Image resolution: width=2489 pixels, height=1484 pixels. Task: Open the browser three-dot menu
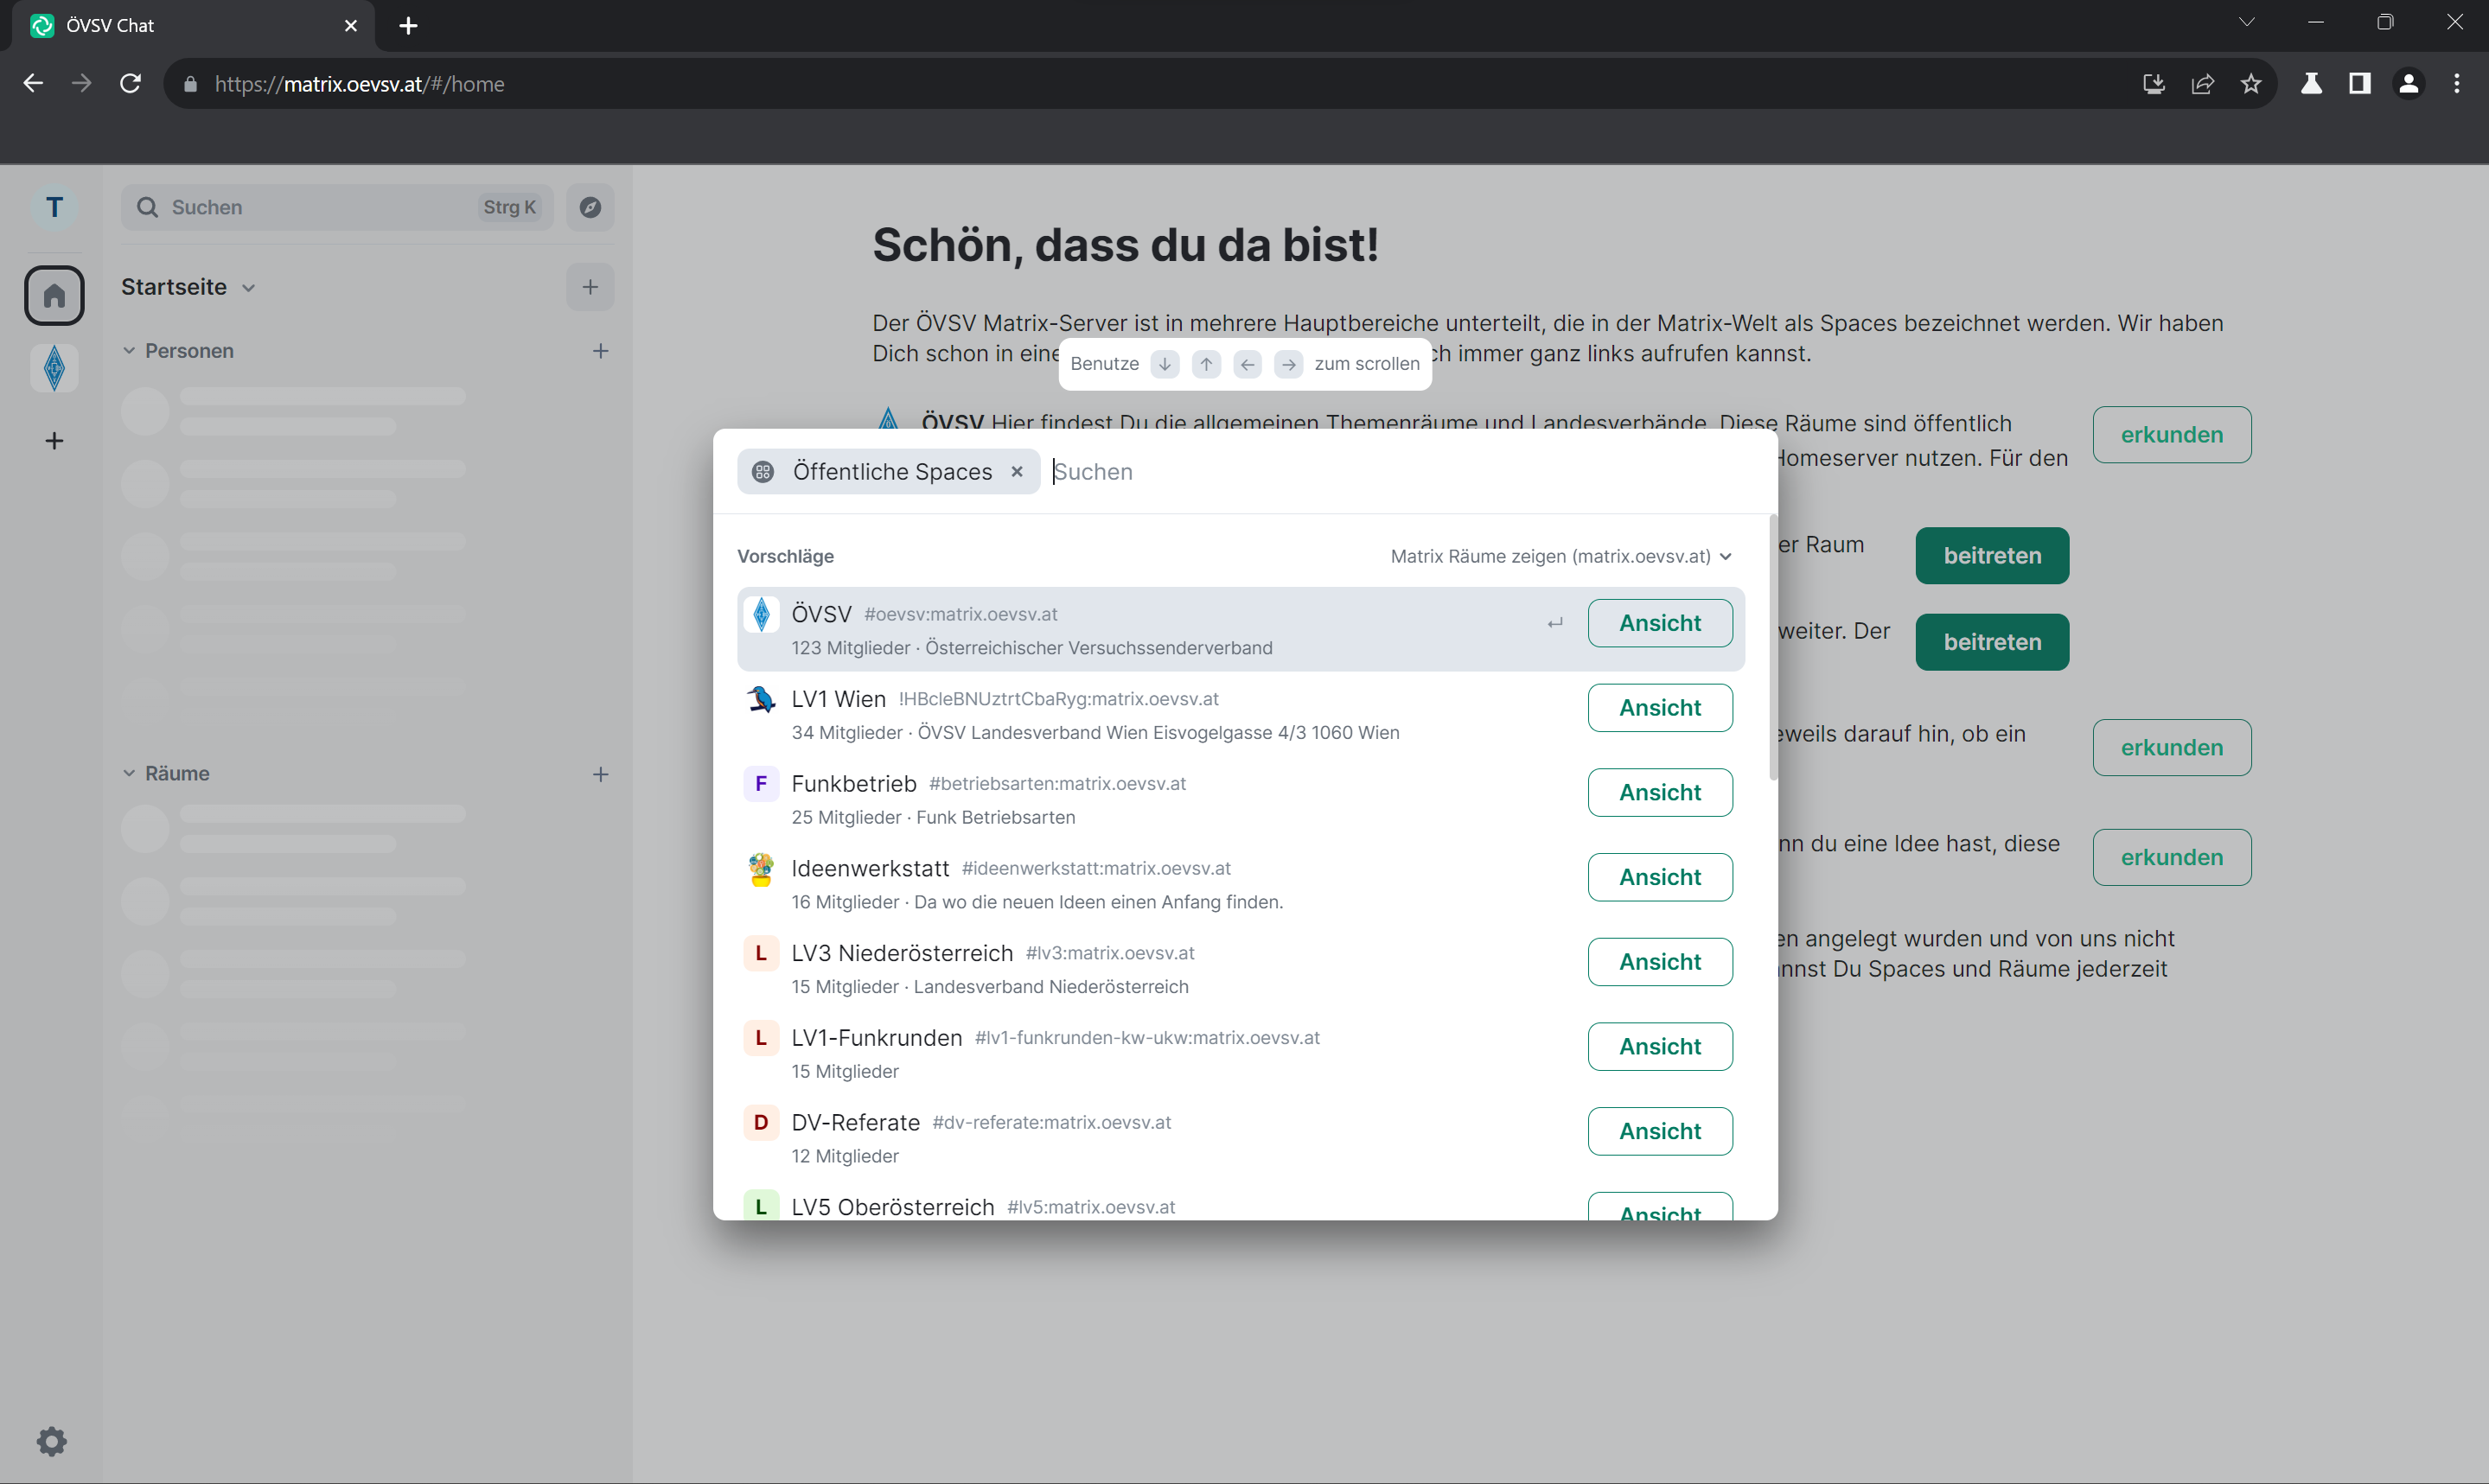(2457, 84)
